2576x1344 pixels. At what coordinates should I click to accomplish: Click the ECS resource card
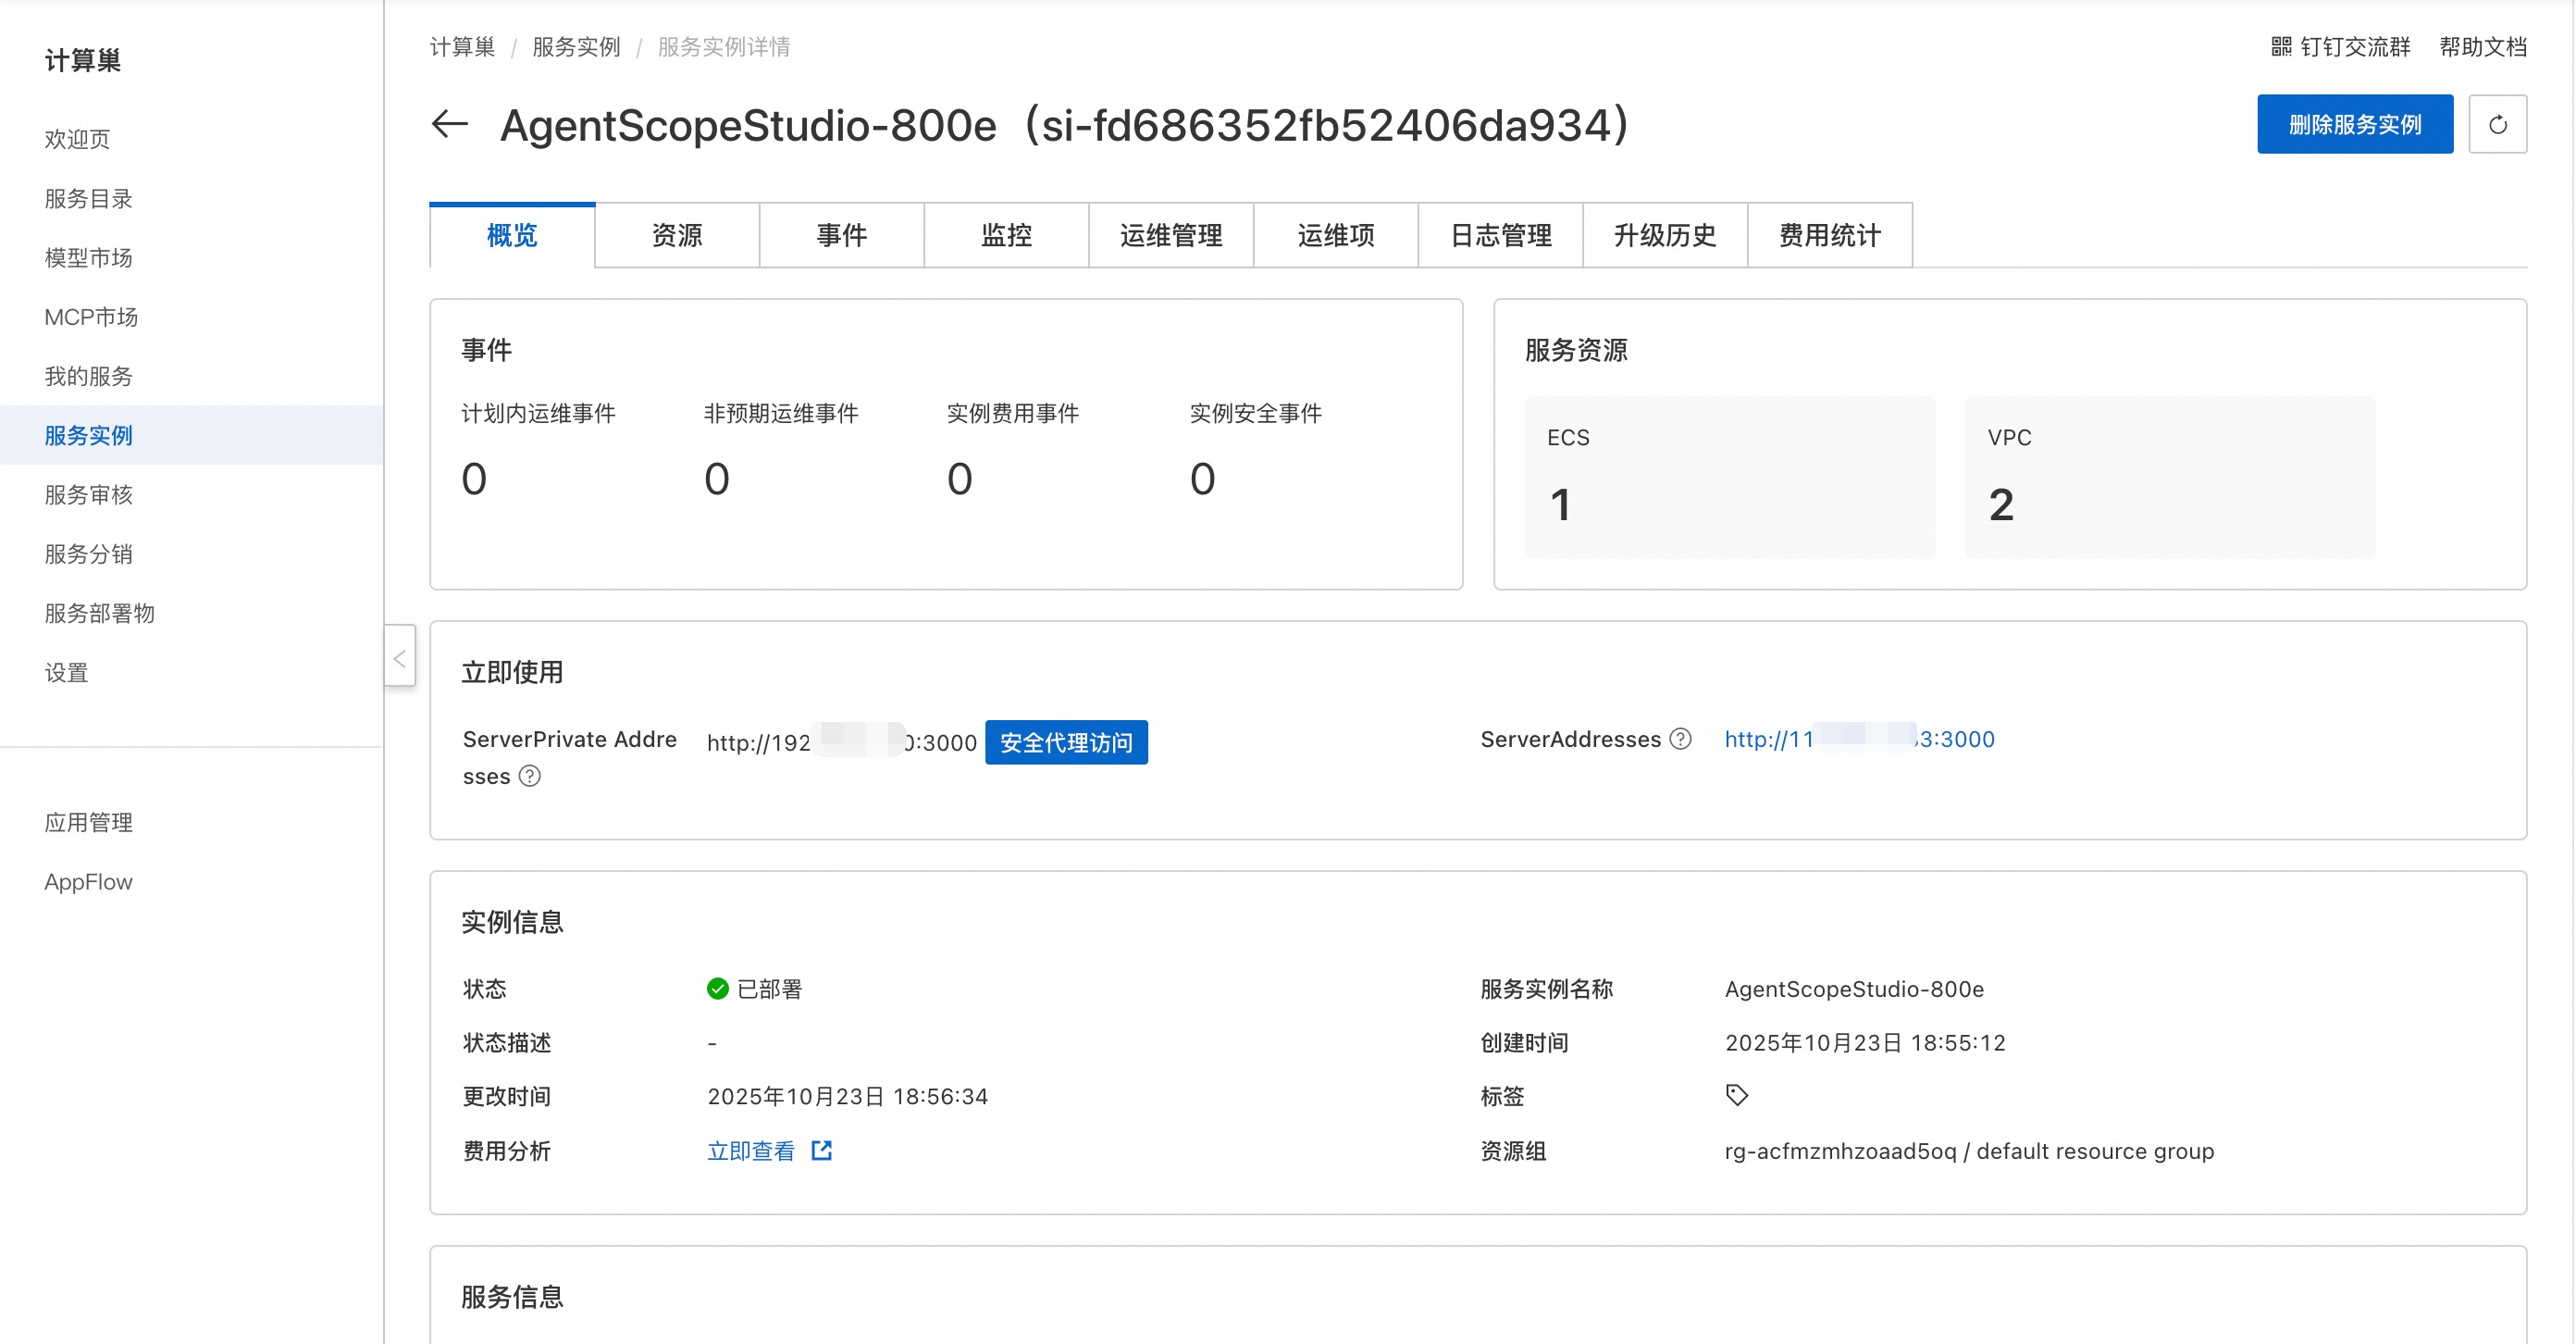1729,477
